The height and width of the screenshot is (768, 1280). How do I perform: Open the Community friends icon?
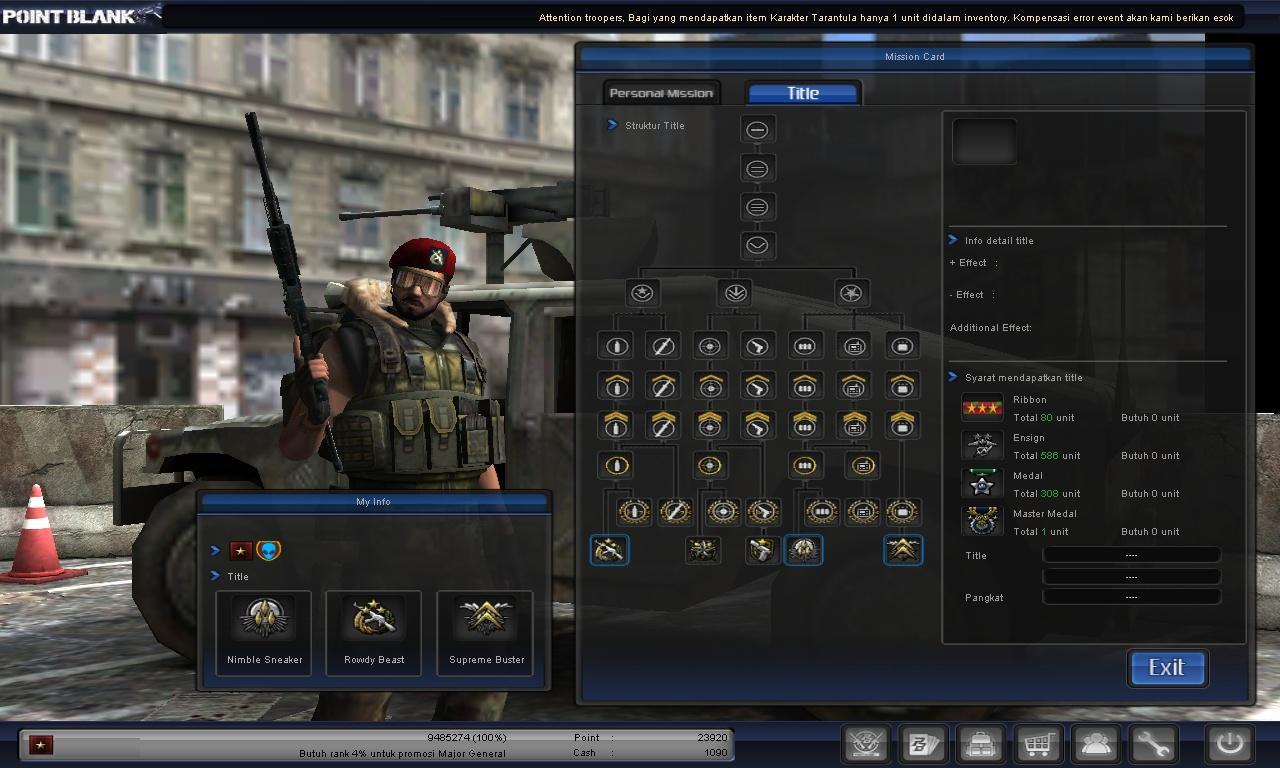click(1096, 744)
